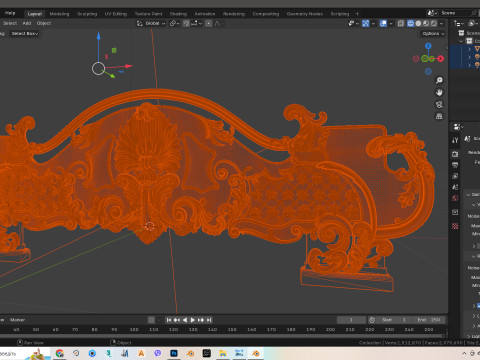
Task: Open Photoshop from the taskbar
Action: click(x=174, y=353)
